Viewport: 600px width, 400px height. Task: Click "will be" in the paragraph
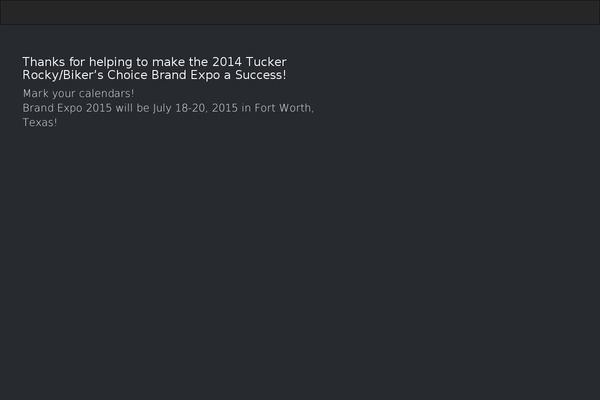pos(132,108)
